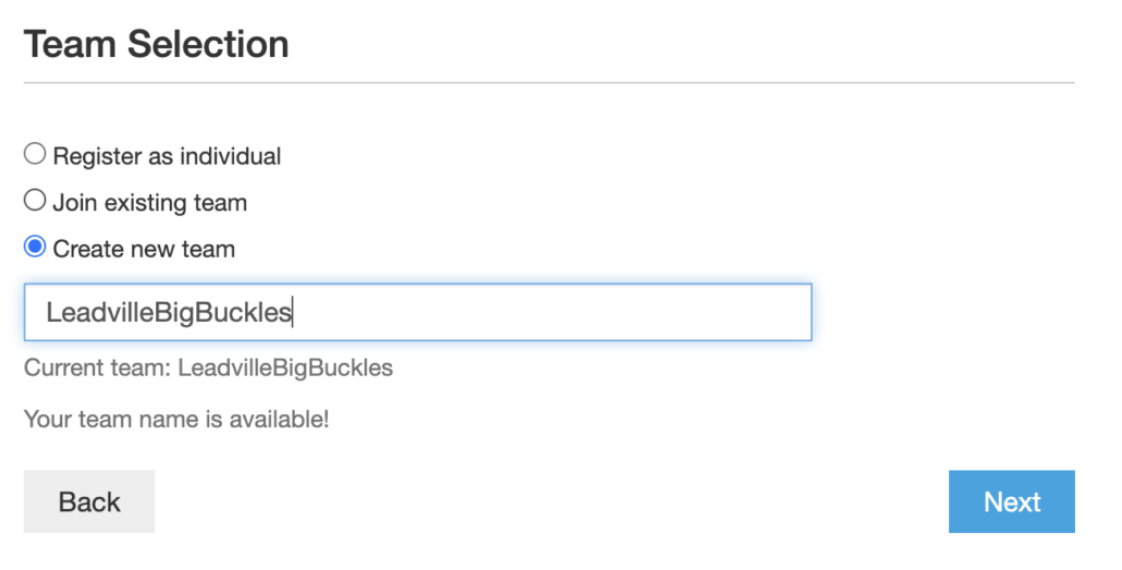The image size is (1122, 570).
Task: Click the team name after "Current team:"
Action: point(285,368)
